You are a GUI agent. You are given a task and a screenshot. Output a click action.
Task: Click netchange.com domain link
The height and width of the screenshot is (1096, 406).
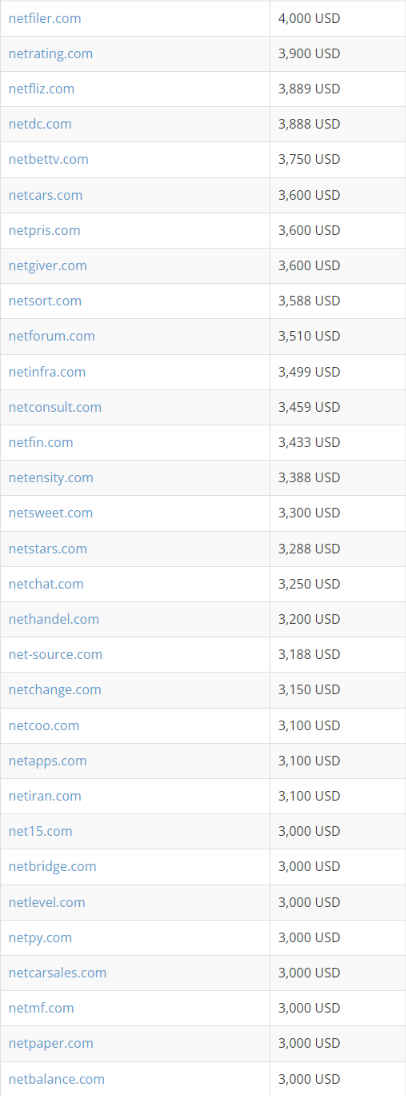[55, 690]
